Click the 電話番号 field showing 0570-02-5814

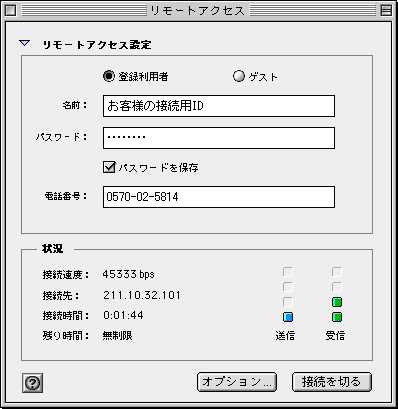pos(219,197)
